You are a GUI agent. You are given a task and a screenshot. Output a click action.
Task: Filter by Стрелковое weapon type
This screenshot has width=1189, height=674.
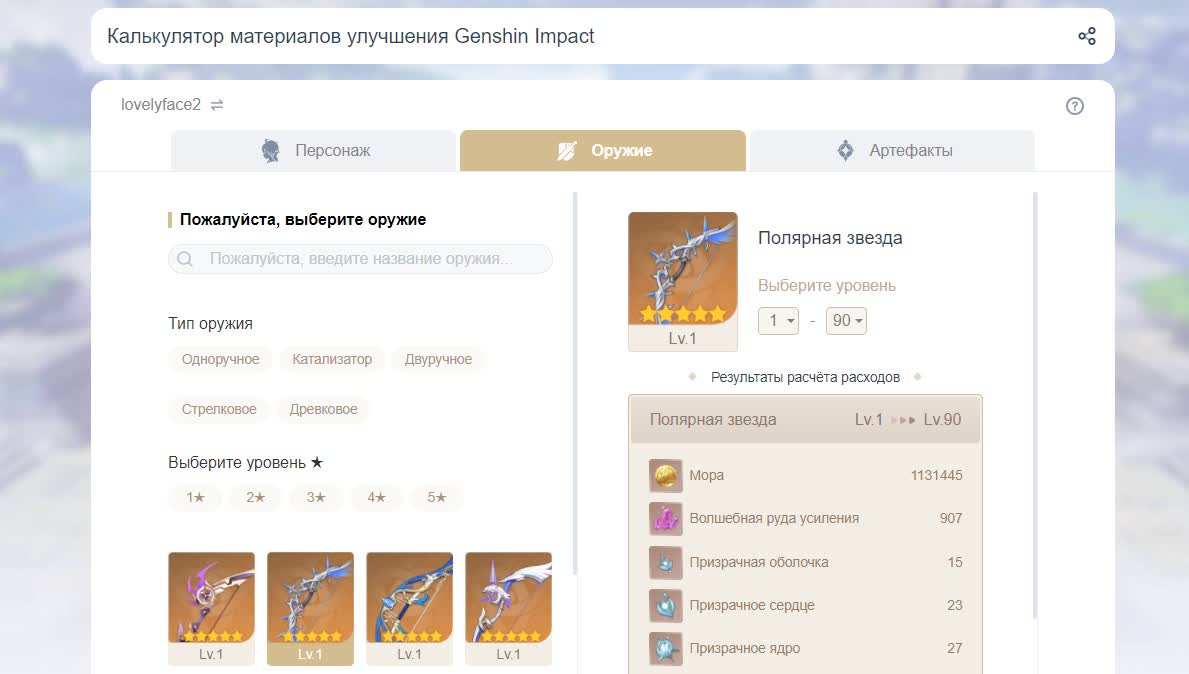click(x=219, y=409)
